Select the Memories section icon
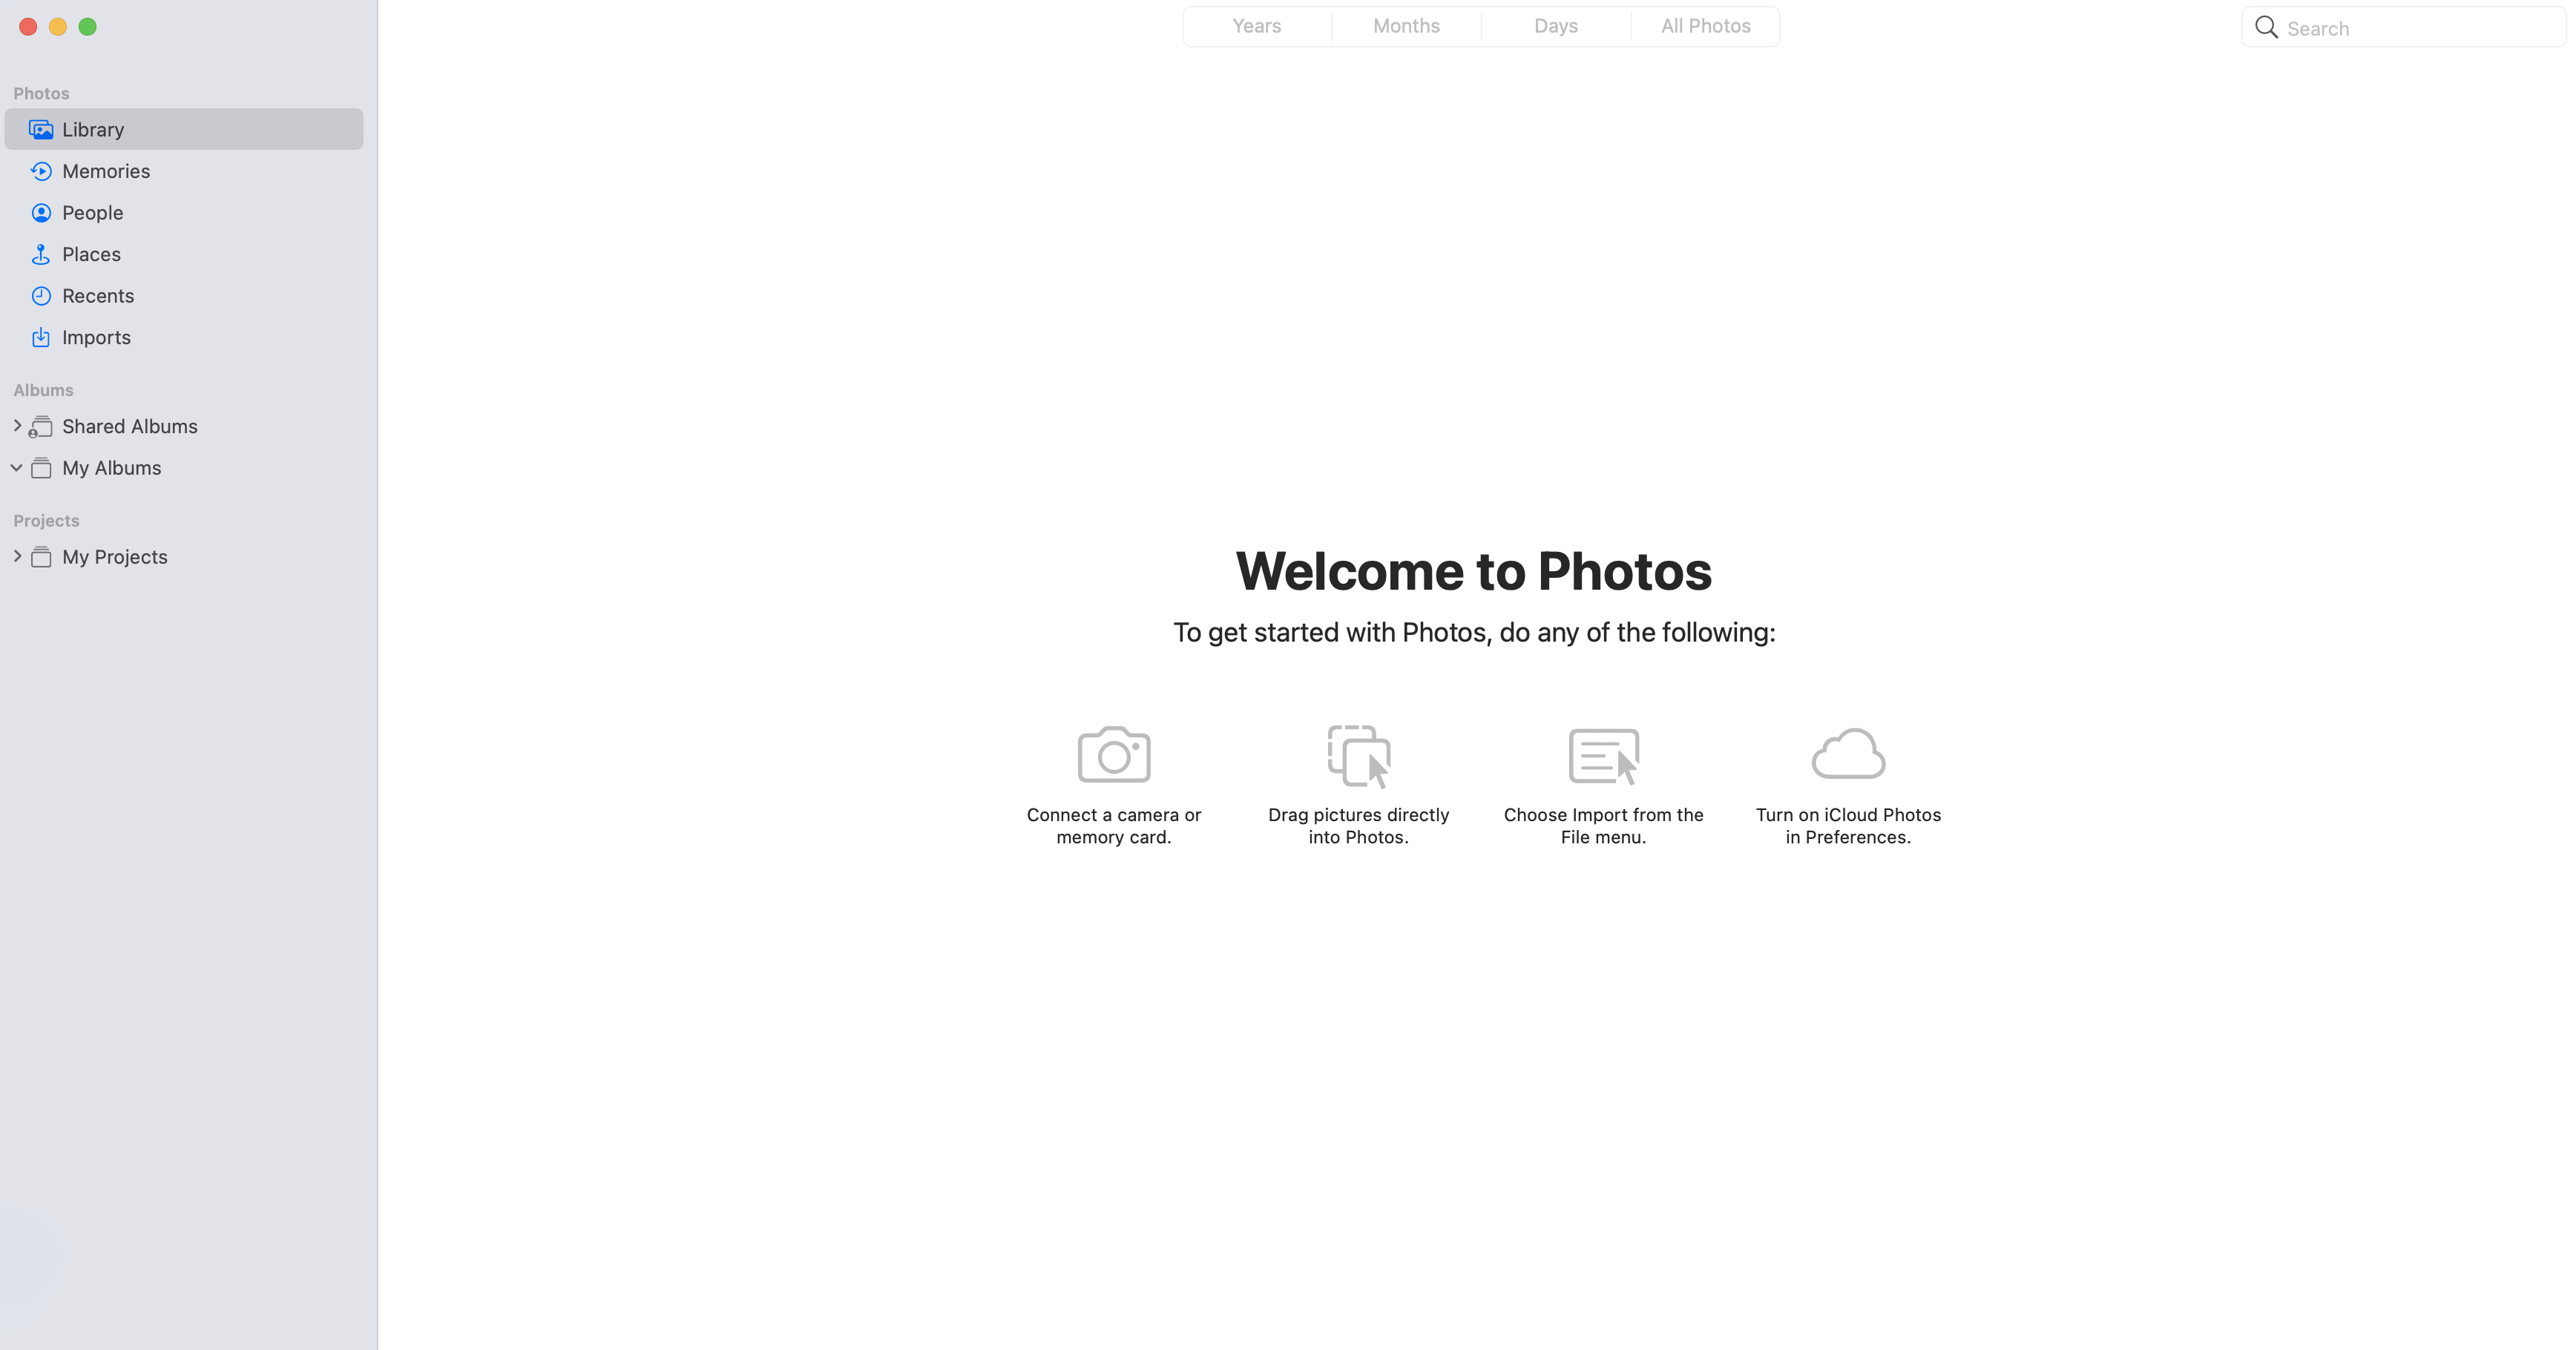Screen dimensions: 2576x1350 [x=41, y=171]
